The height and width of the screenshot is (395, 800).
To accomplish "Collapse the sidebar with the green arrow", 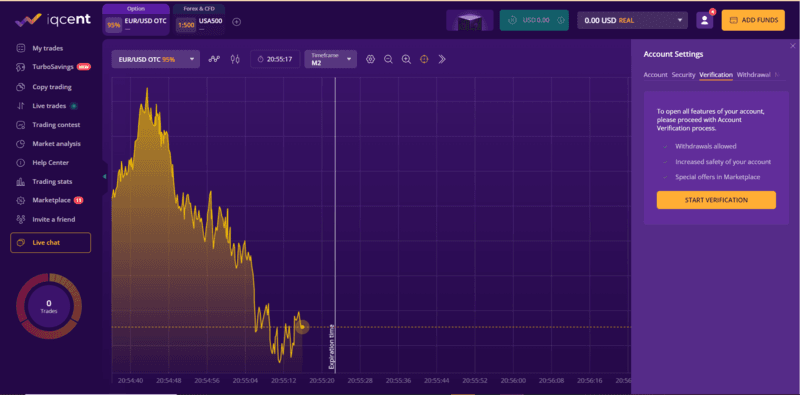I will (x=105, y=177).
